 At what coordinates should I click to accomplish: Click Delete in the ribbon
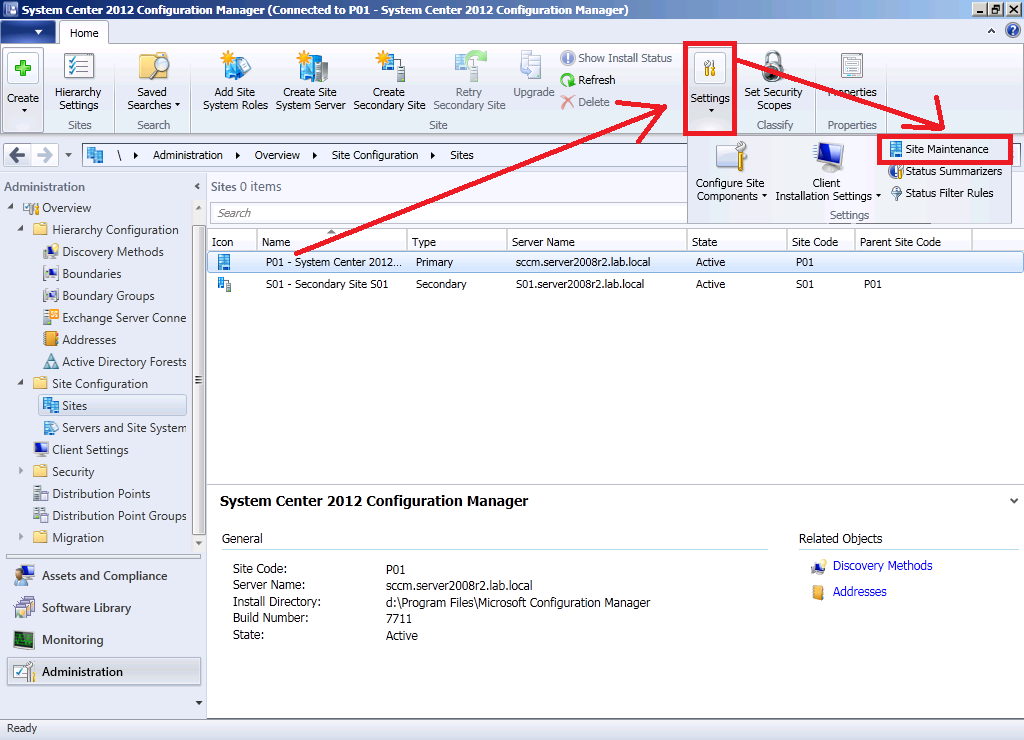point(585,102)
